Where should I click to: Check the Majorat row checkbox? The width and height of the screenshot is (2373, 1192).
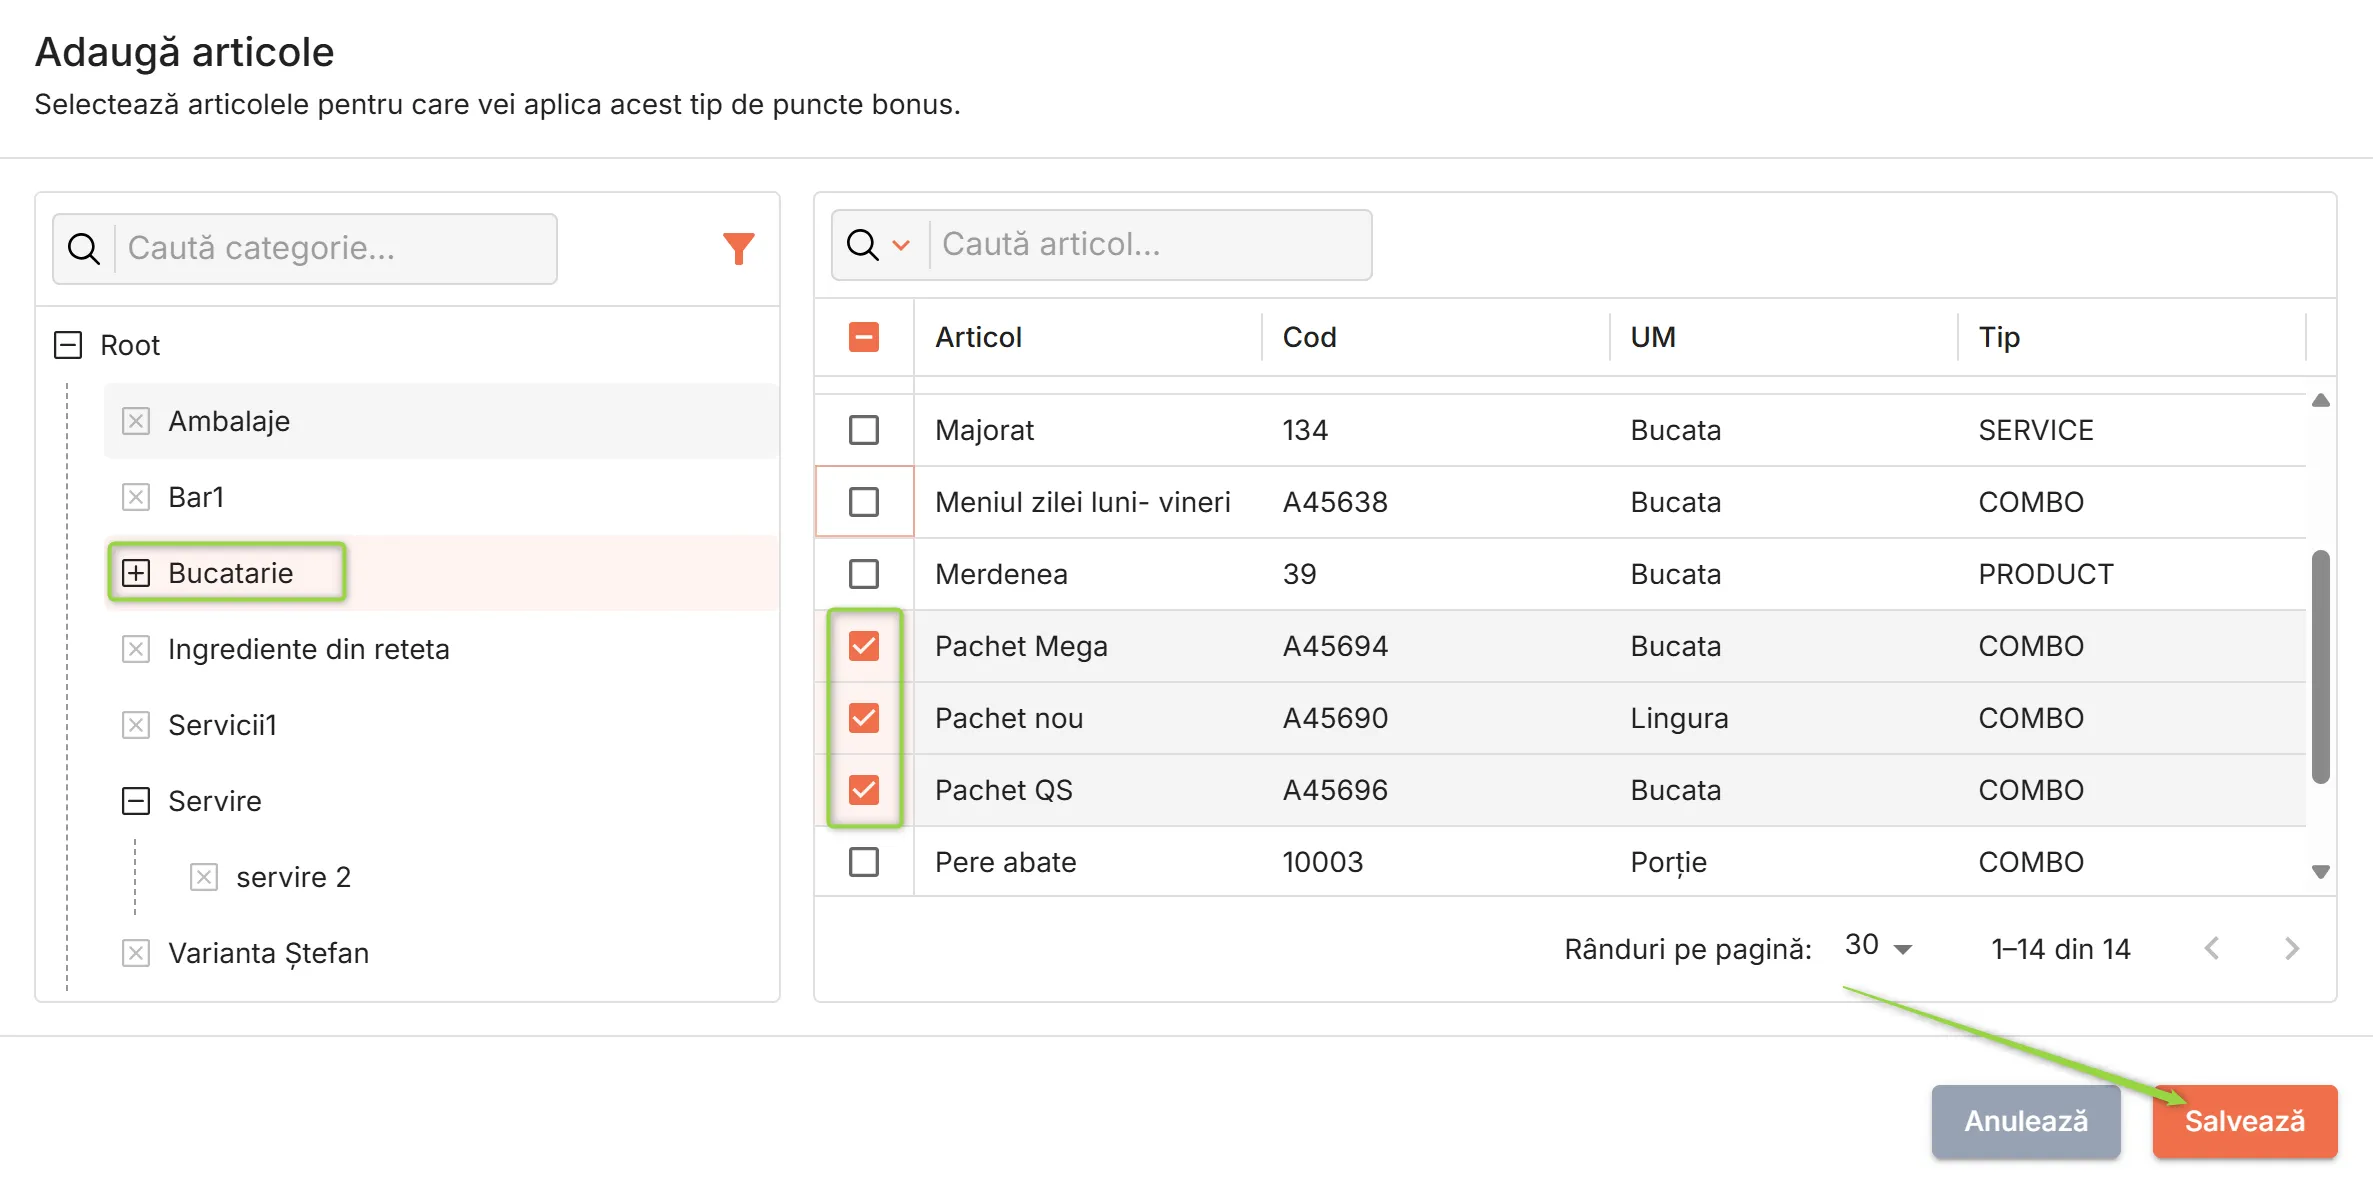click(x=864, y=430)
